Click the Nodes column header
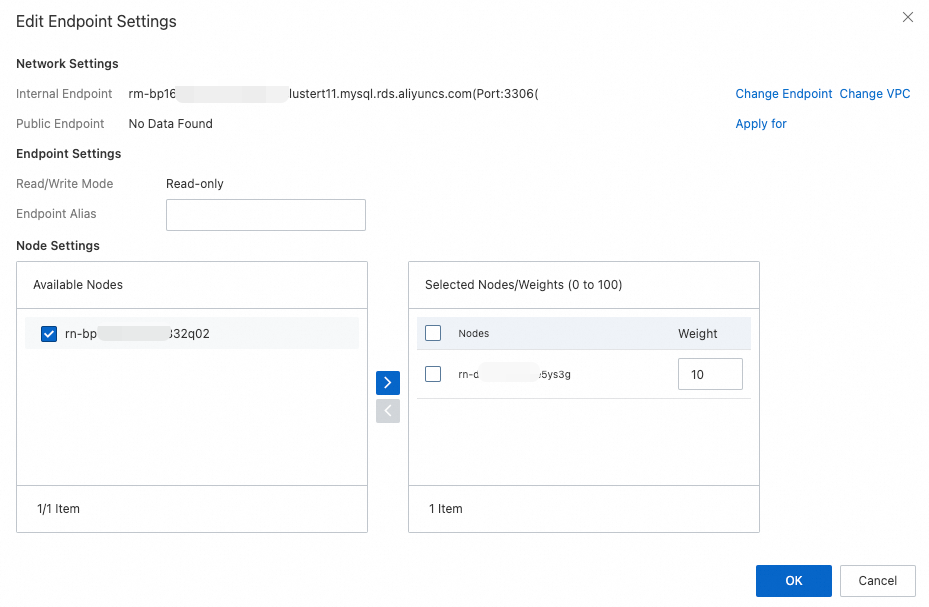Screen dimensions: 929x607 point(473,334)
